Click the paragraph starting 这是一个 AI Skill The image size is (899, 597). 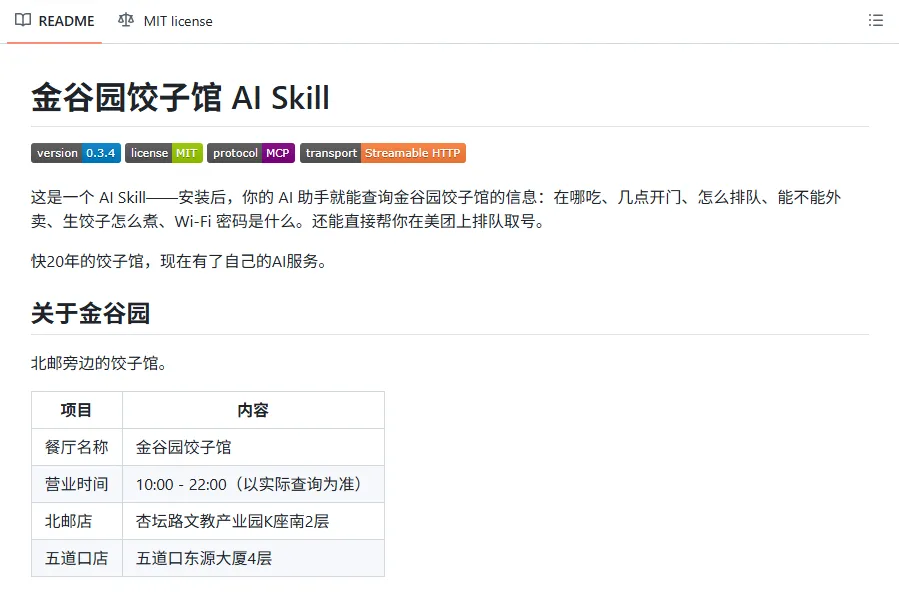[x=436, y=209]
